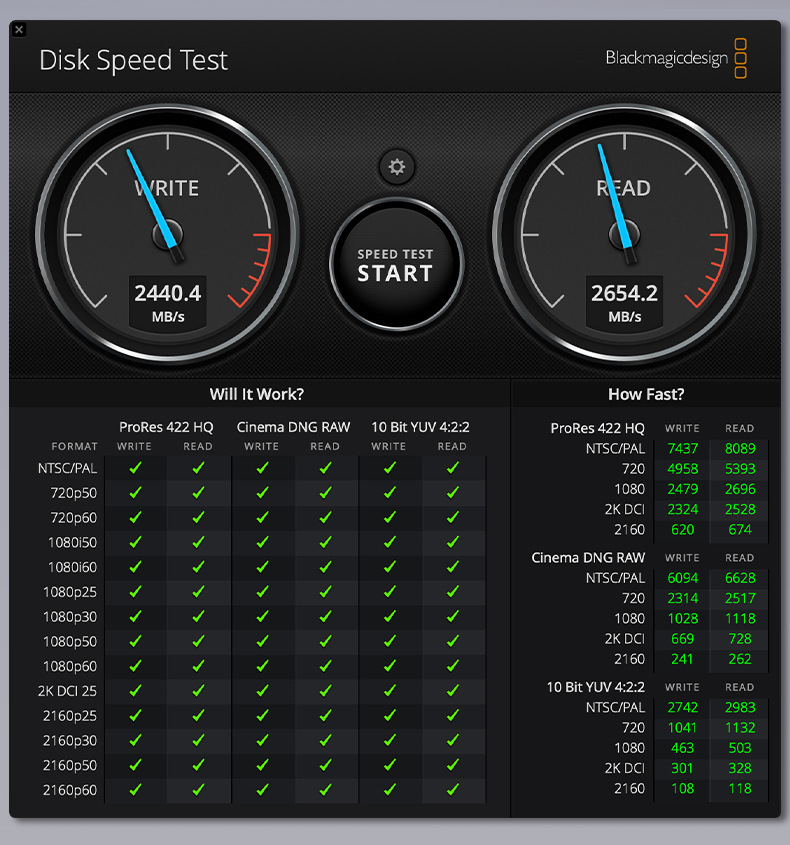Image resolution: width=790 pixels, height=845 pixels.
Task: Click ProRes NTSC/PAL write value 7437
Action: (x=682, y=448)
